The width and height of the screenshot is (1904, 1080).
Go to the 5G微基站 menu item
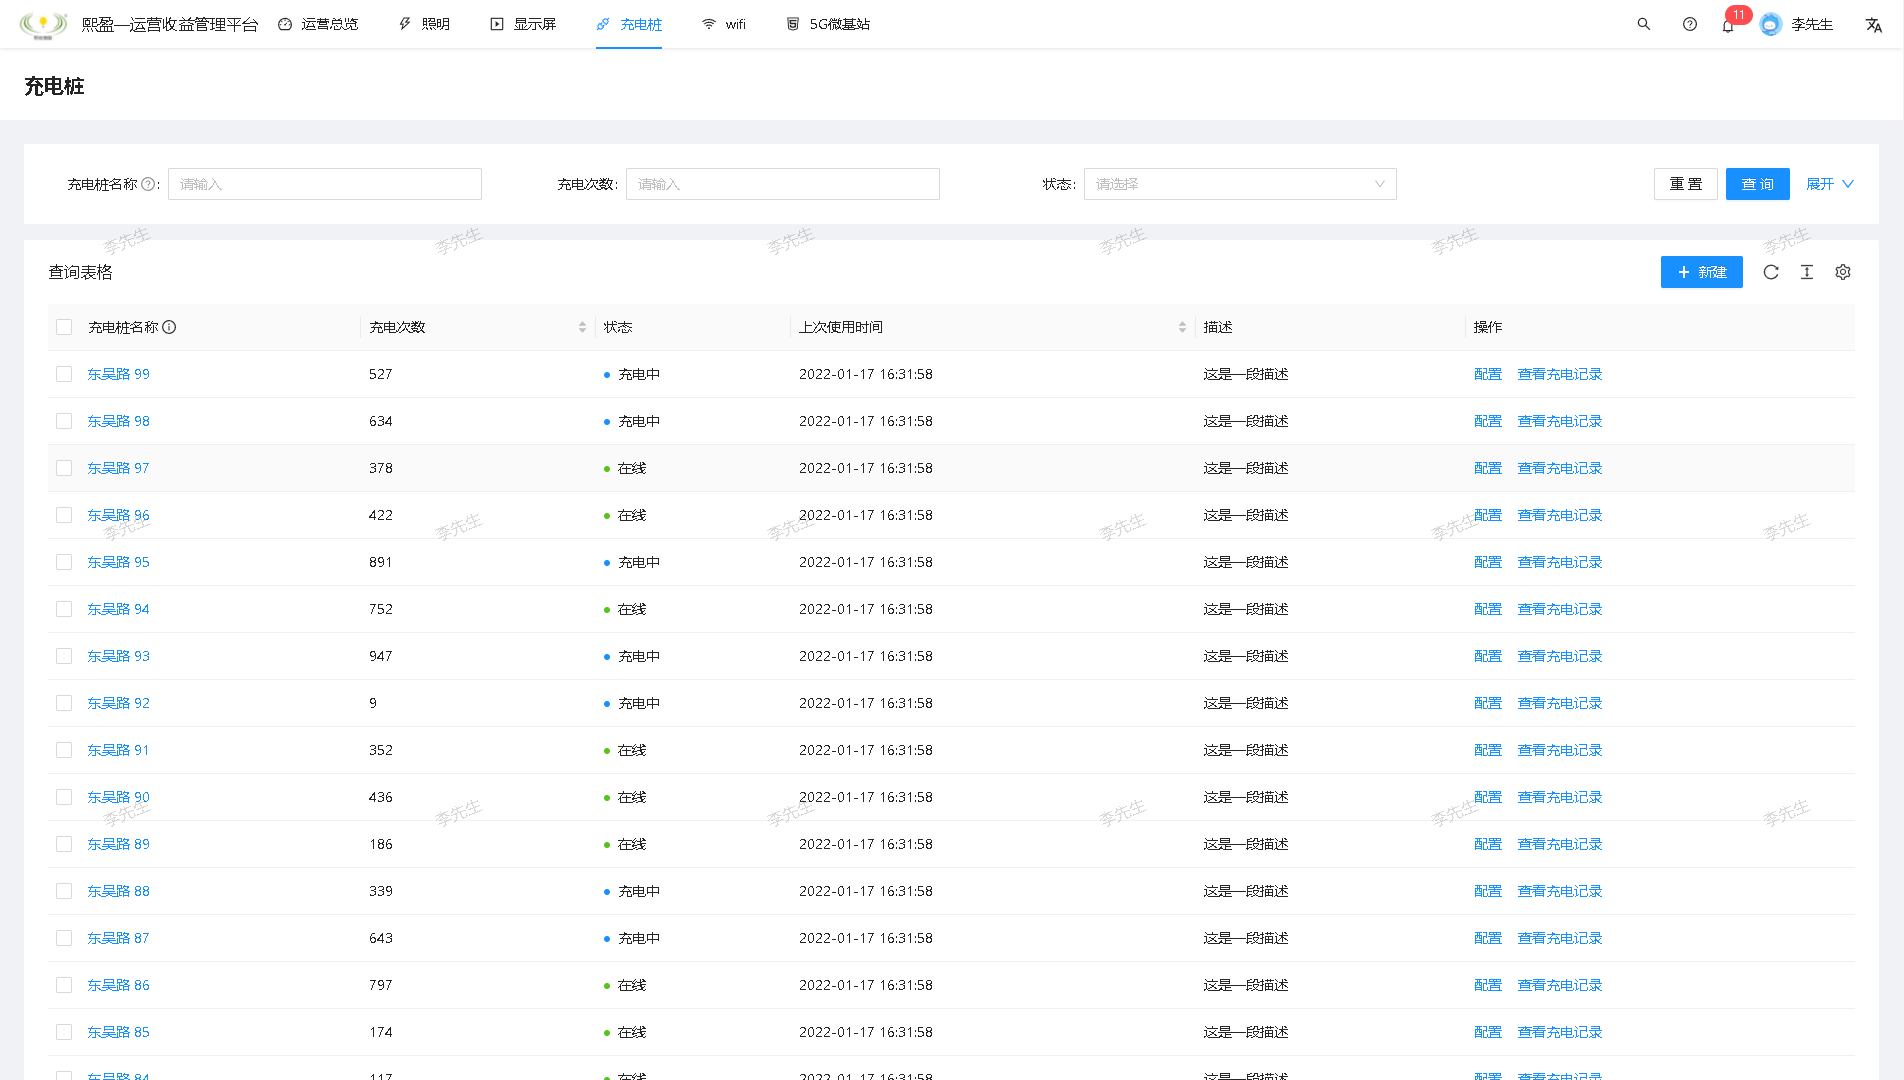828,24
